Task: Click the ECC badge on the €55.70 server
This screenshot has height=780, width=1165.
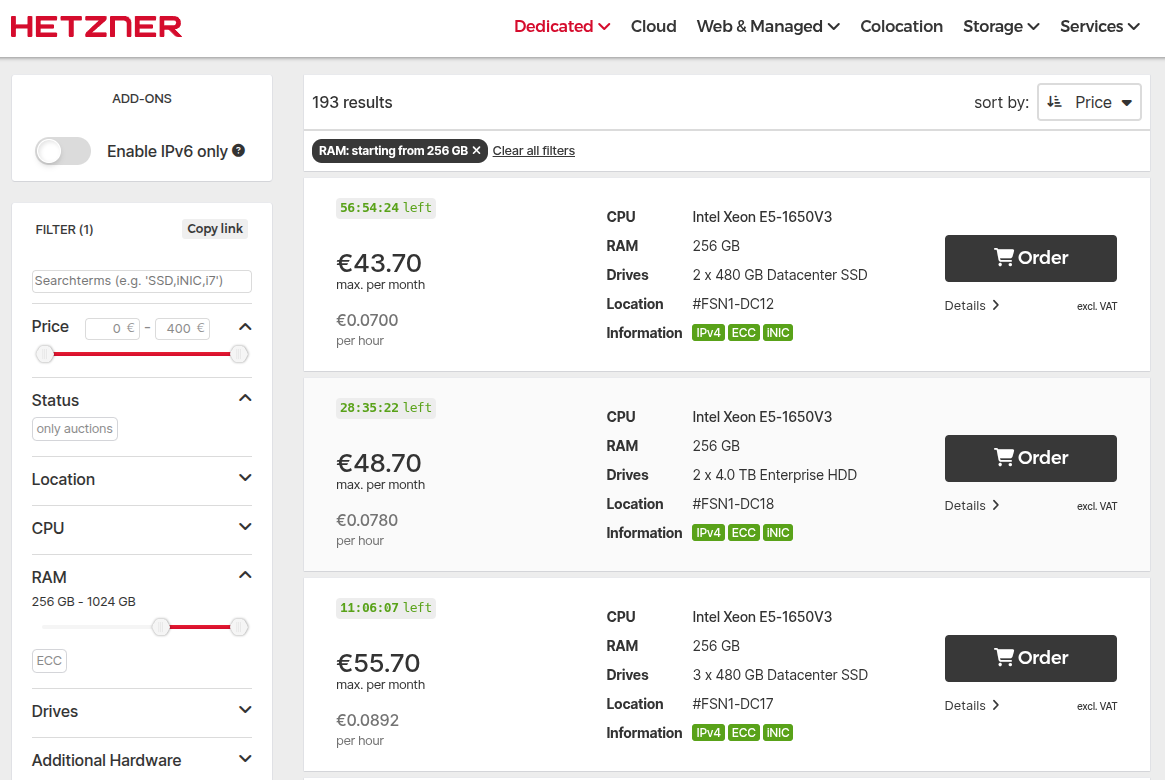Action: pyautogui.click(x=743, y=732)
